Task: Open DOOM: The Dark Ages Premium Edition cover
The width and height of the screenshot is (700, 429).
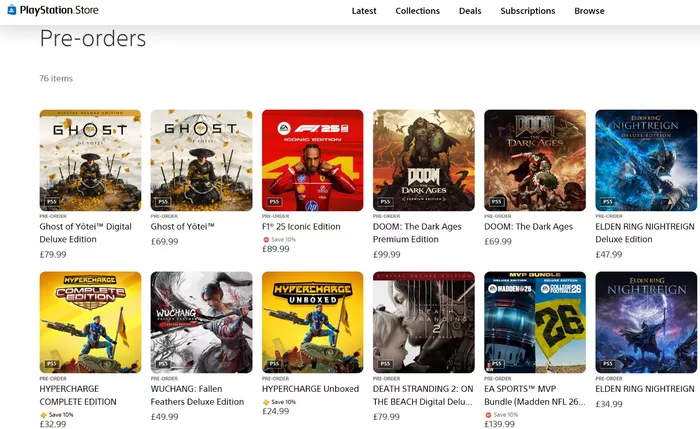Action: point(424,160)
